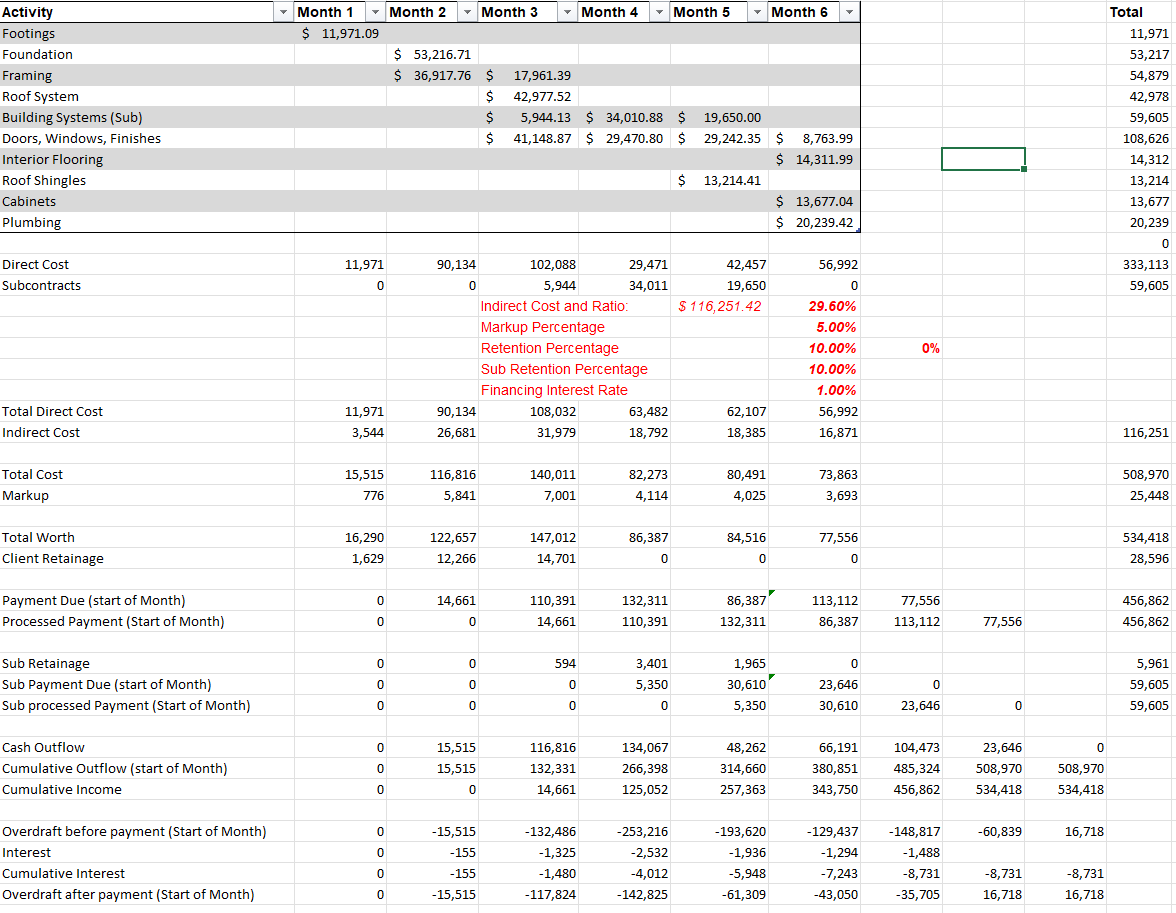Open the Month 5 filter dropdown
Screen dimensions: 1176x913
[758, 12]
